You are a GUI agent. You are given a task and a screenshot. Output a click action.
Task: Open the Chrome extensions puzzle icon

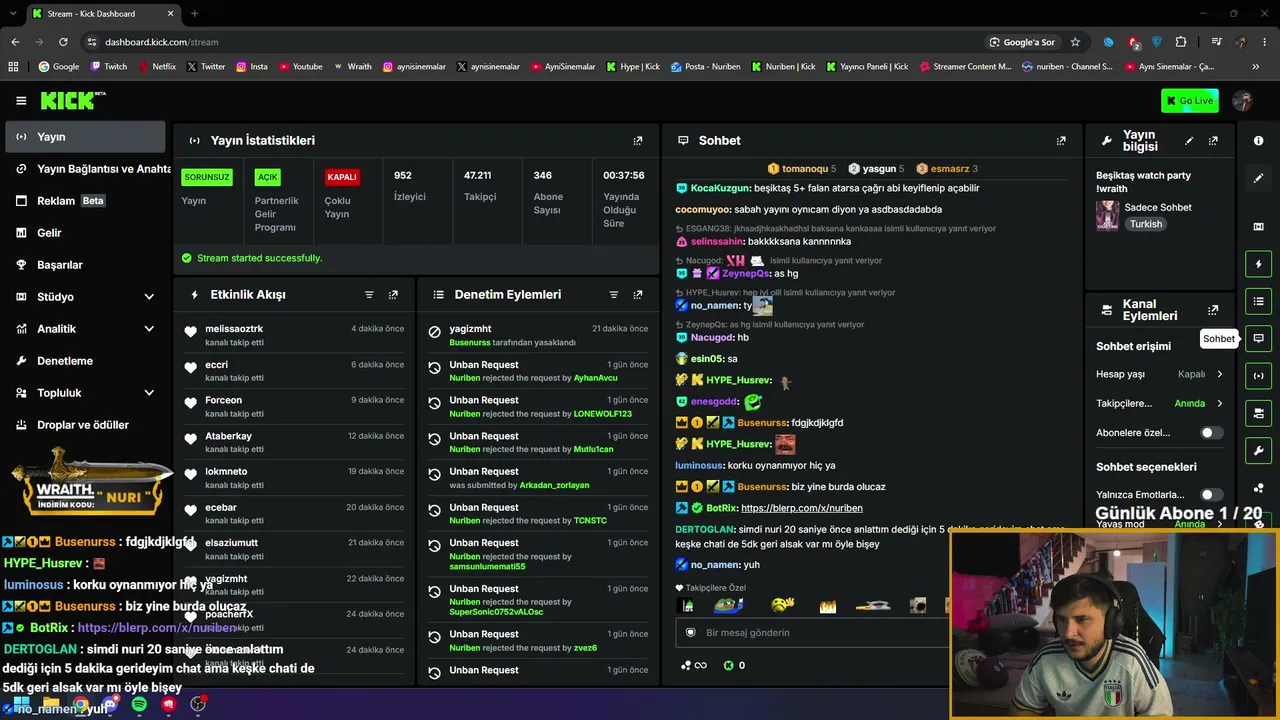click(1181, 42)
